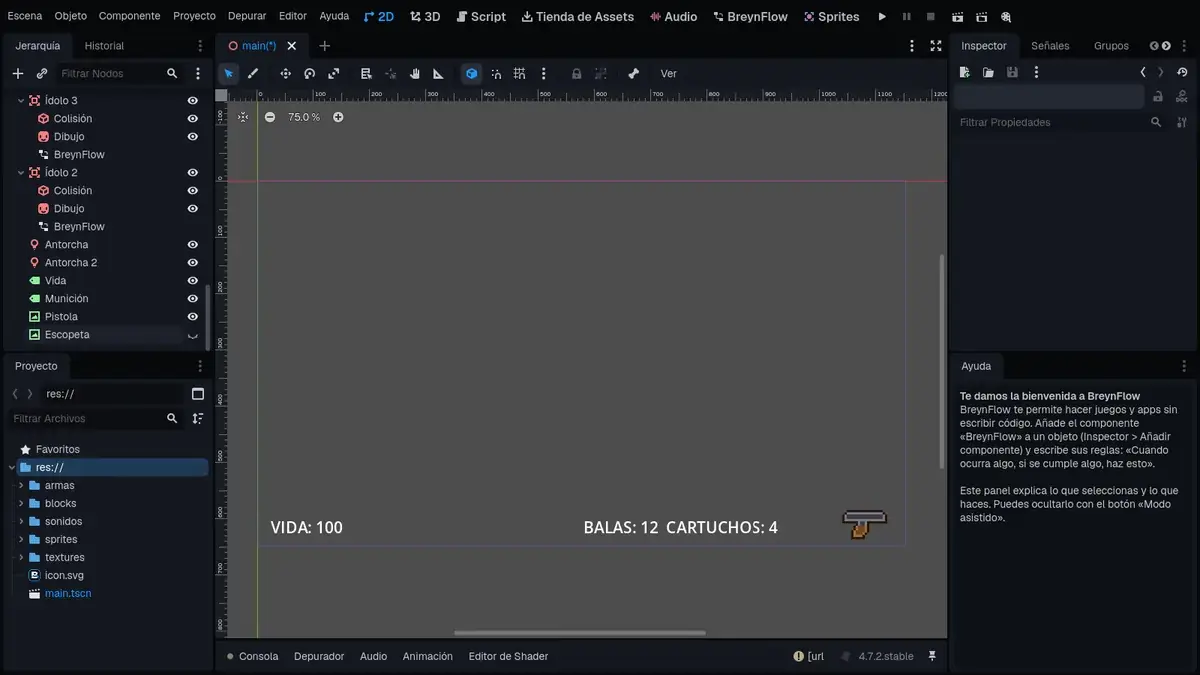
Task: Toggle the blue smart snap cube
Action: (471, 73)
